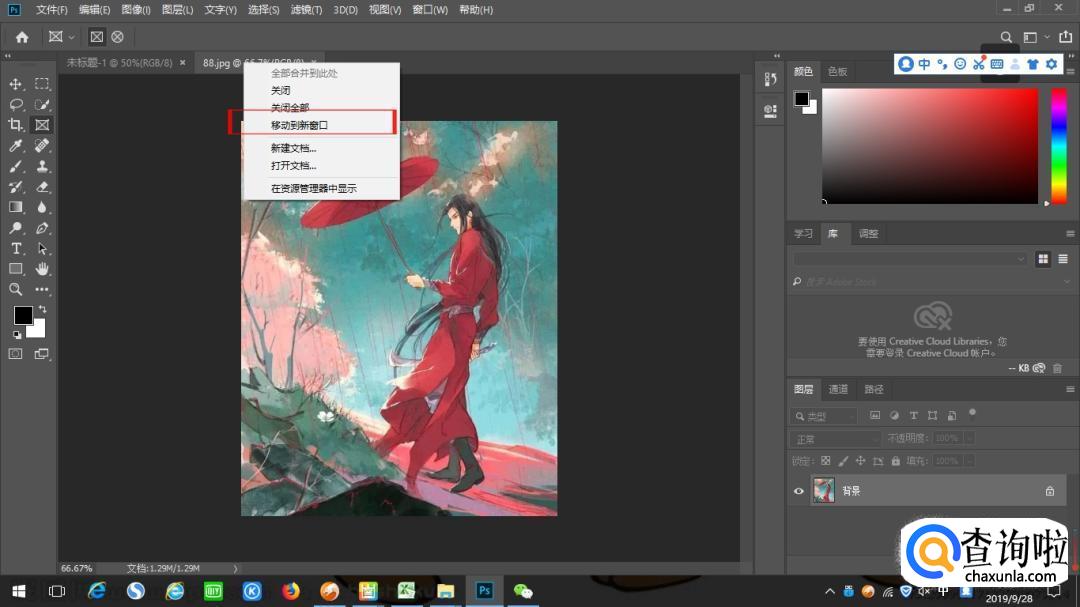
Task: Select the Hand tool
Action: (x=42, y=269)
